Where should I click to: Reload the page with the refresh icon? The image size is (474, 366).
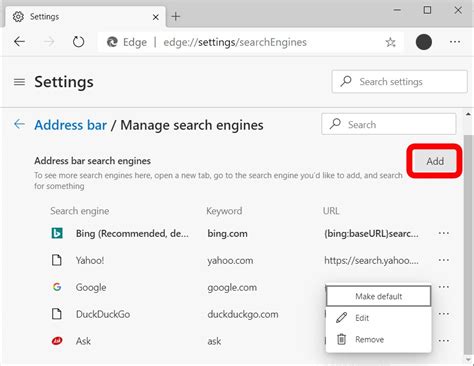click(78, 42)
